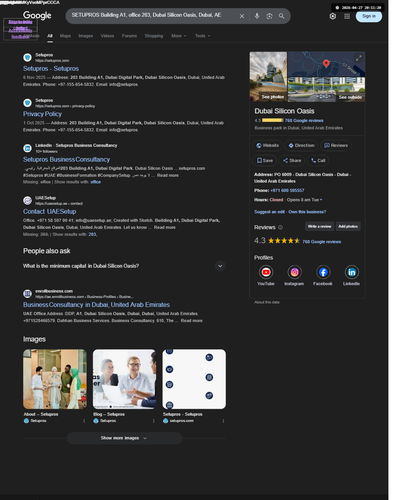Open the Setupros - Setupros result
The height and width of the screenshot is (500, 393).
51,69
